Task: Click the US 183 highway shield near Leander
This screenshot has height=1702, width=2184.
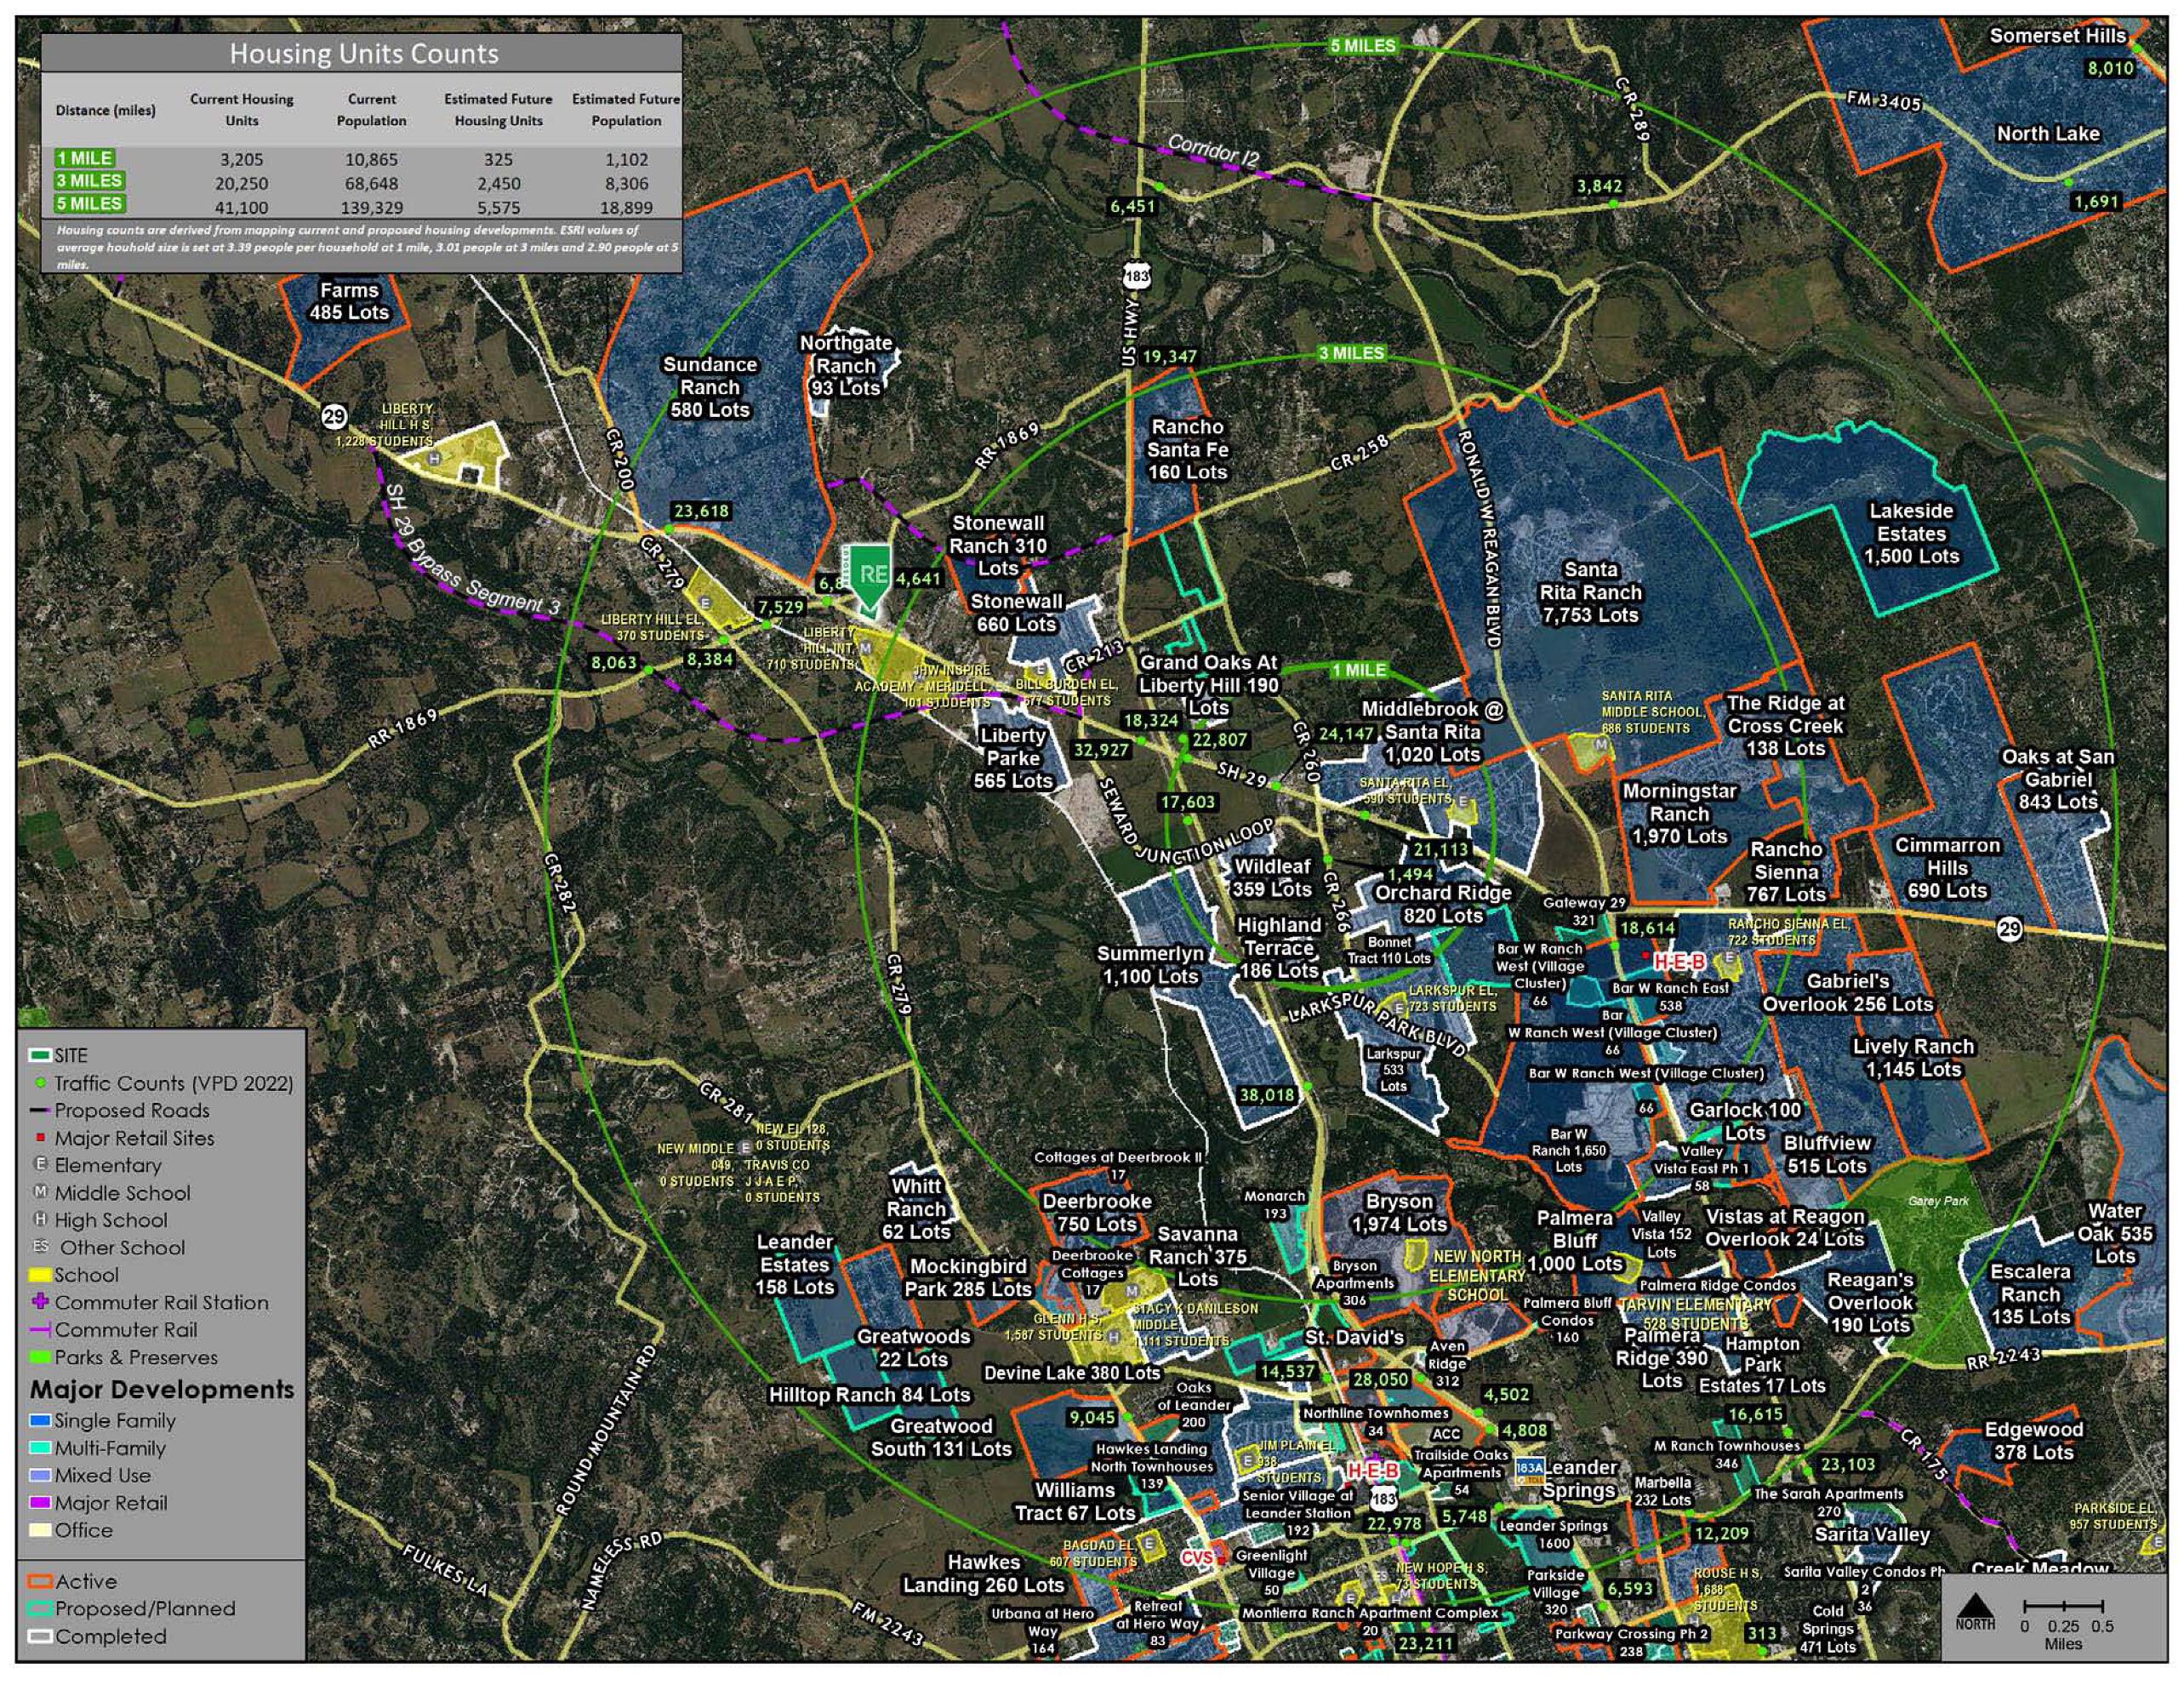Action: coord(1383,1499)
